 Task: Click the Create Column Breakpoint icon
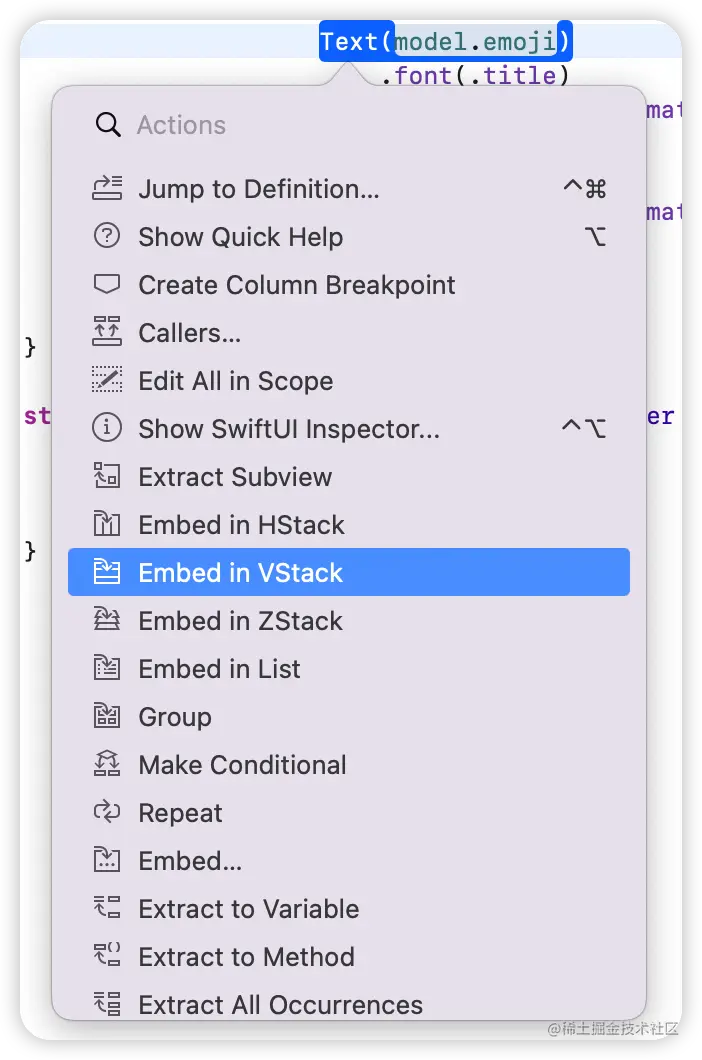point(107,284)
